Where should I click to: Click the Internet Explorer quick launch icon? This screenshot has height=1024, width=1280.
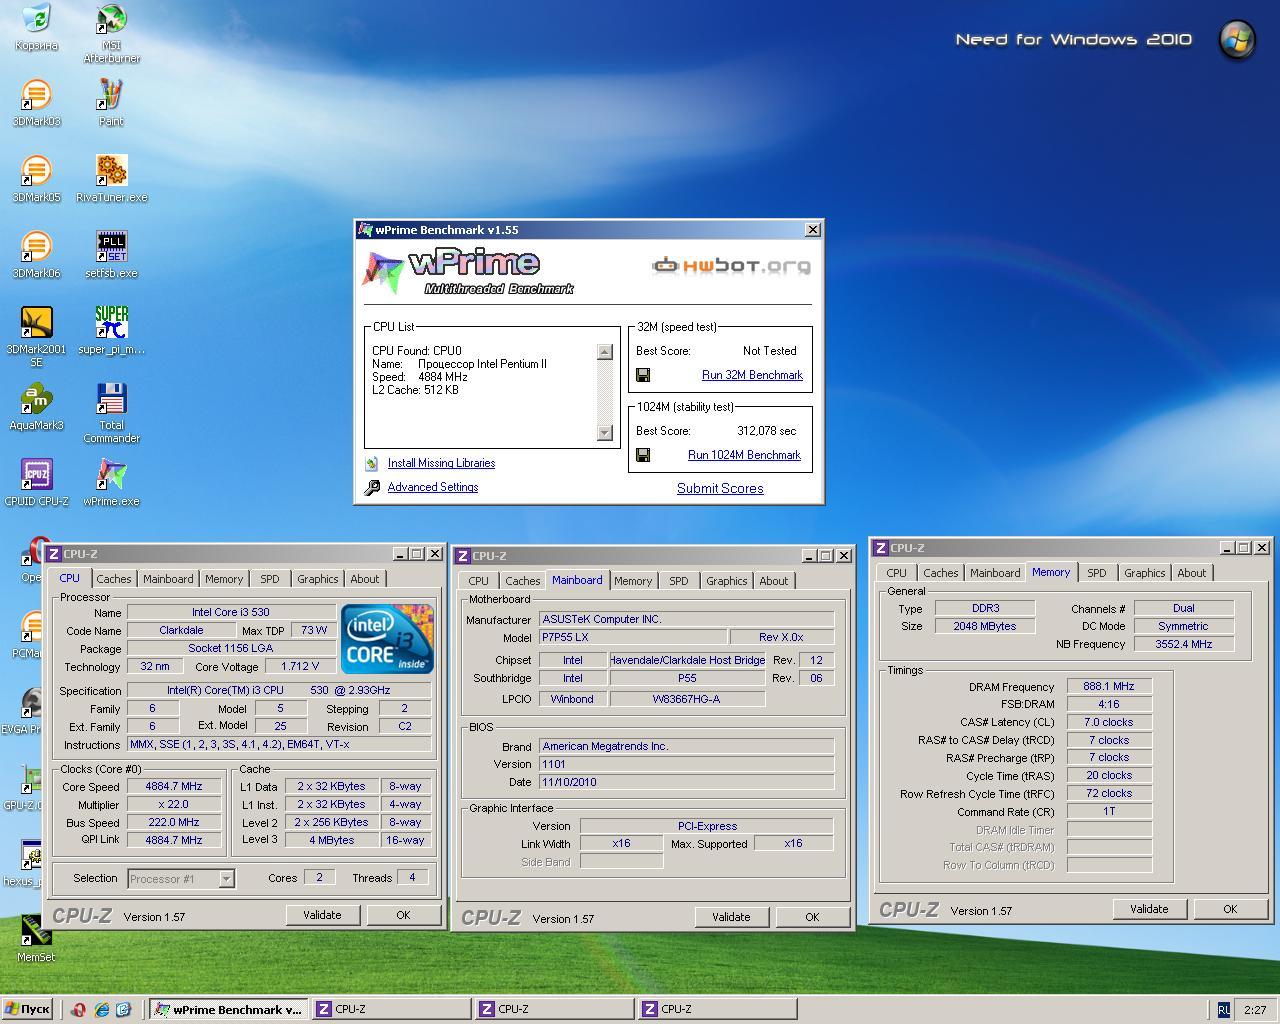(x=102, y=1010)
